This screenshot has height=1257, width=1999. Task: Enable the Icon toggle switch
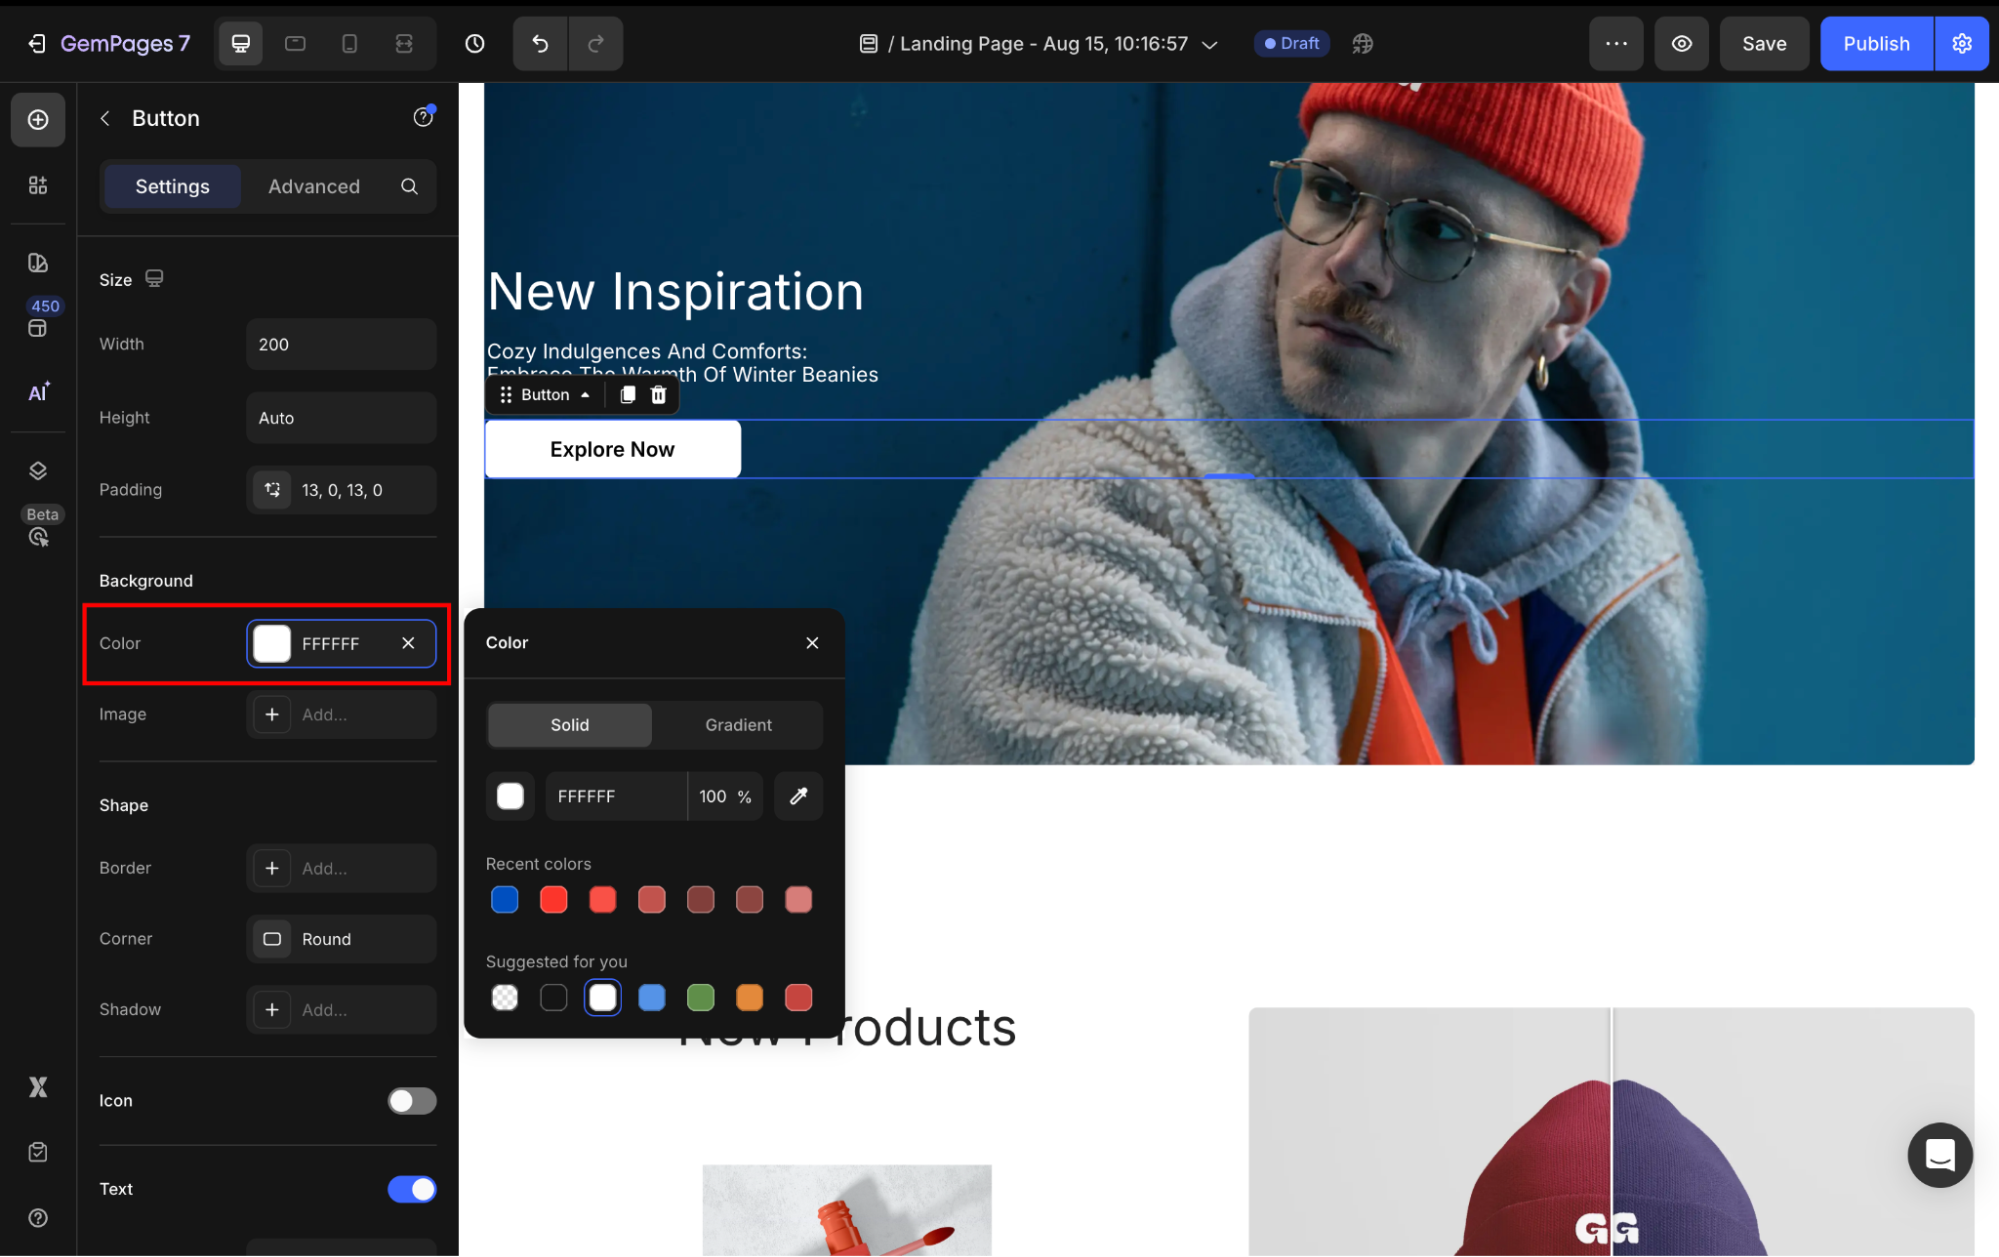coord(412,1101)
